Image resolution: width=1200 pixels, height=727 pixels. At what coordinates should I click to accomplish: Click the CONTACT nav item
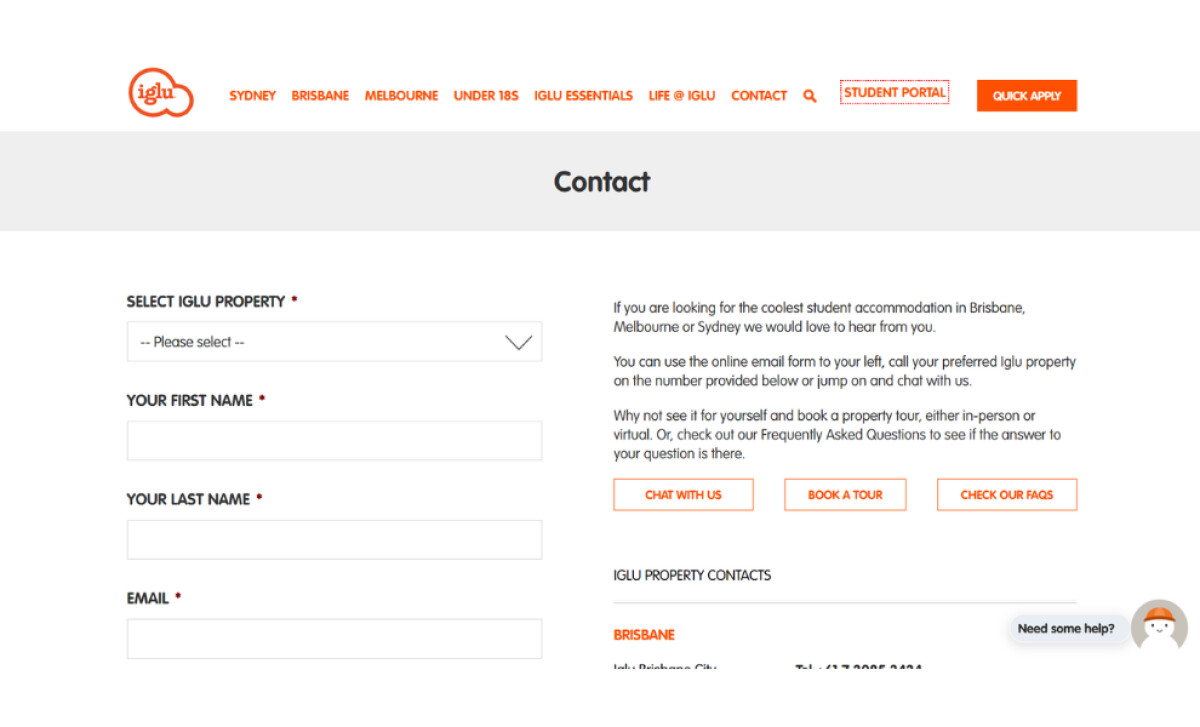tap(758, 95)
